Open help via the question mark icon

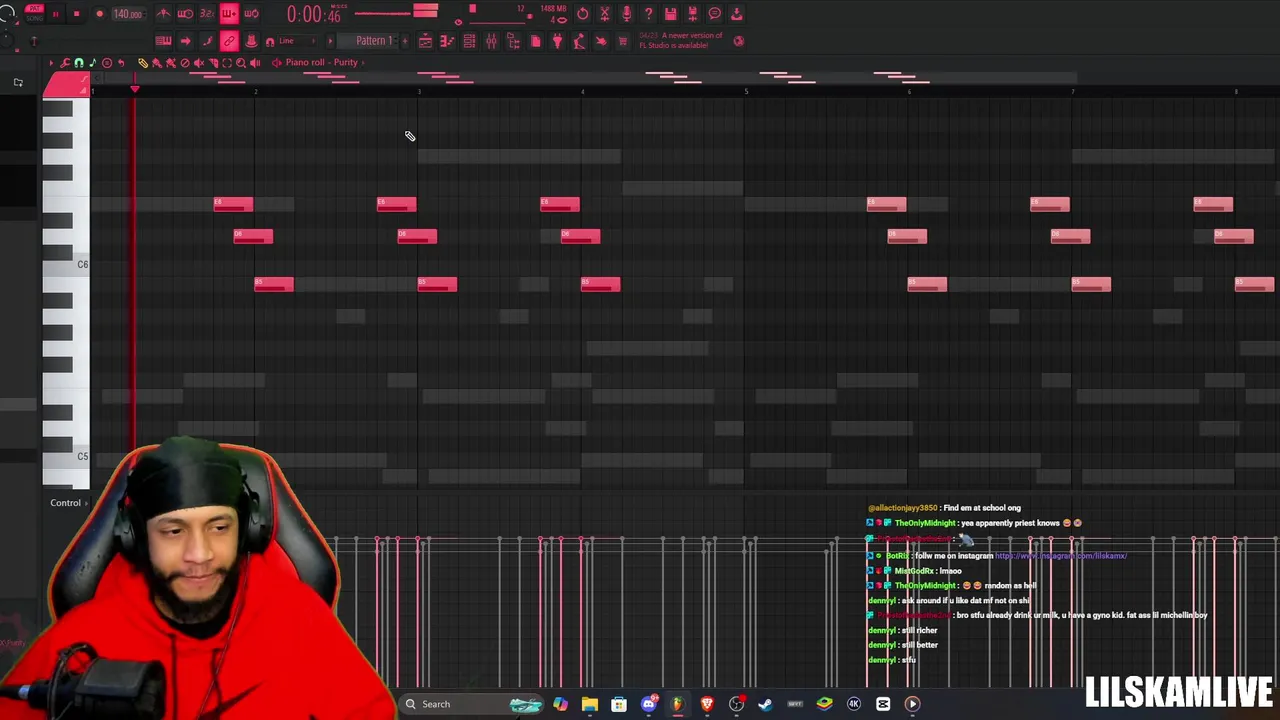click(x=648, y=14)
